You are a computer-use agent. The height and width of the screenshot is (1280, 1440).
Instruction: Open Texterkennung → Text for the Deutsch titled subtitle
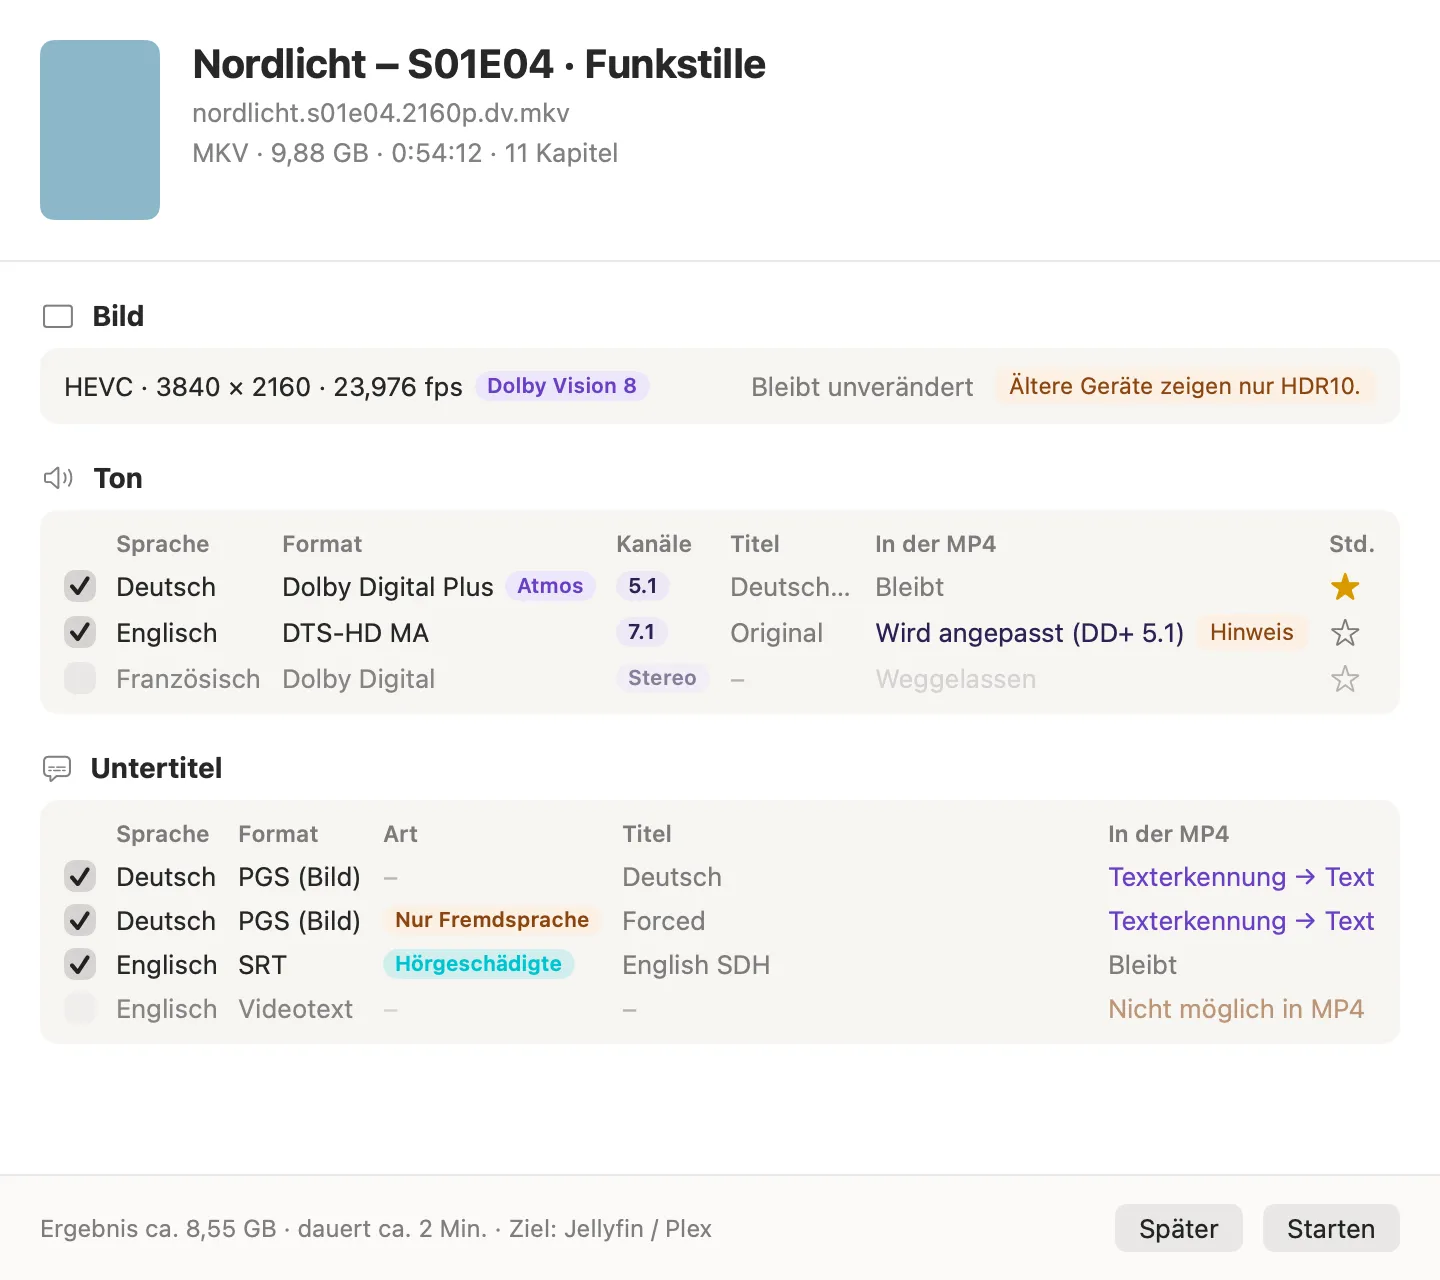coord(1241,877)
